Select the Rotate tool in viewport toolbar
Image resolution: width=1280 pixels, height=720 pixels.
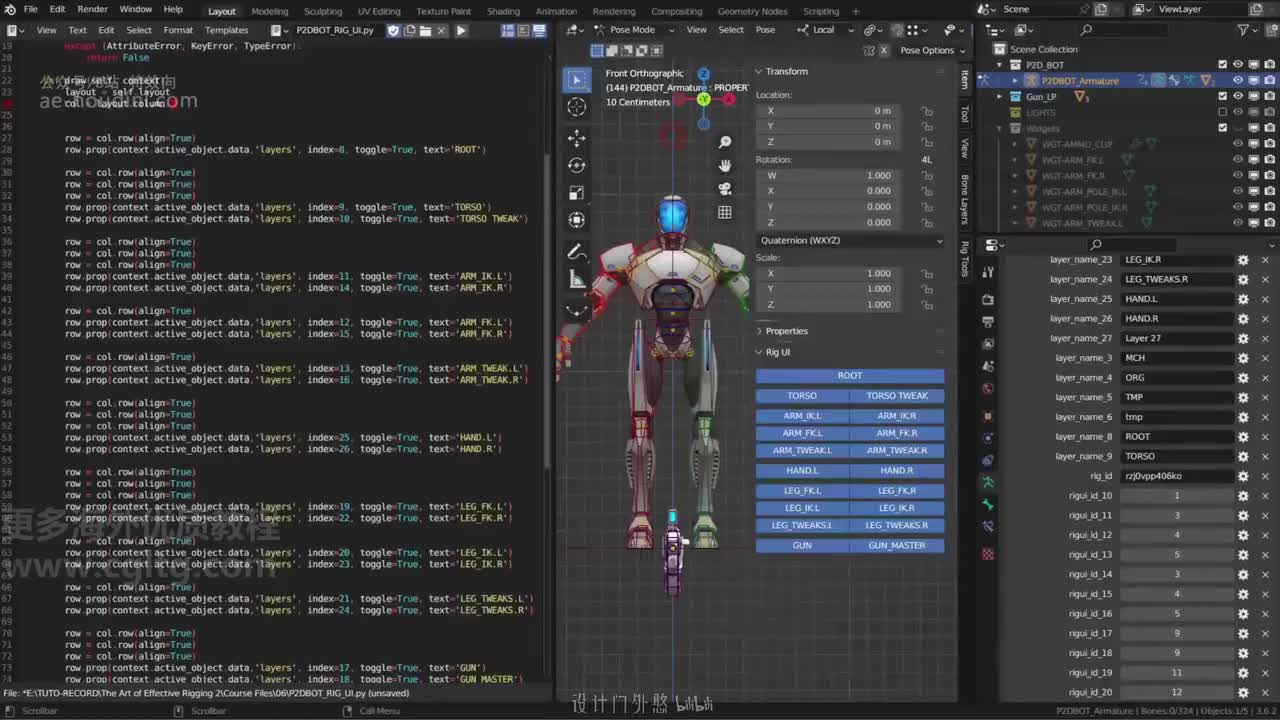point(577,165)
